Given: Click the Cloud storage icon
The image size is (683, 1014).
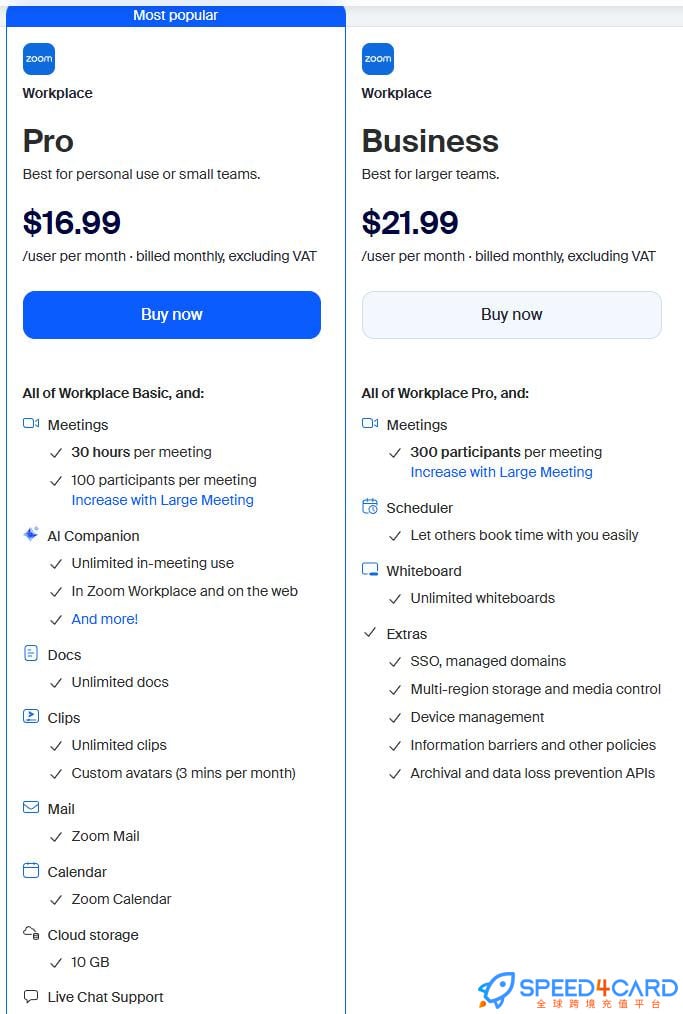Looking at the screenshot, I should (31, 934).
